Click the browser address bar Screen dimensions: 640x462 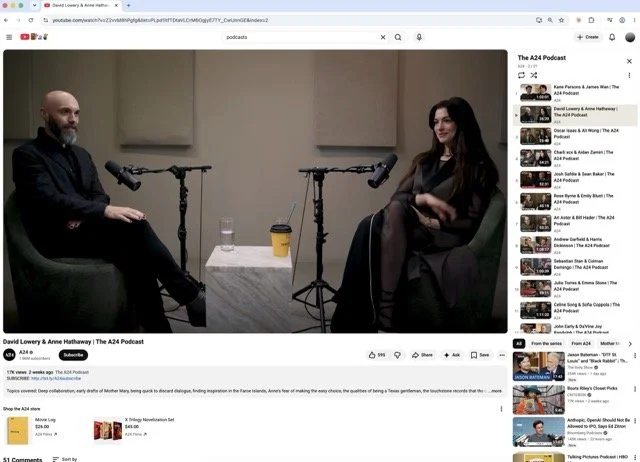coord(286,20)
